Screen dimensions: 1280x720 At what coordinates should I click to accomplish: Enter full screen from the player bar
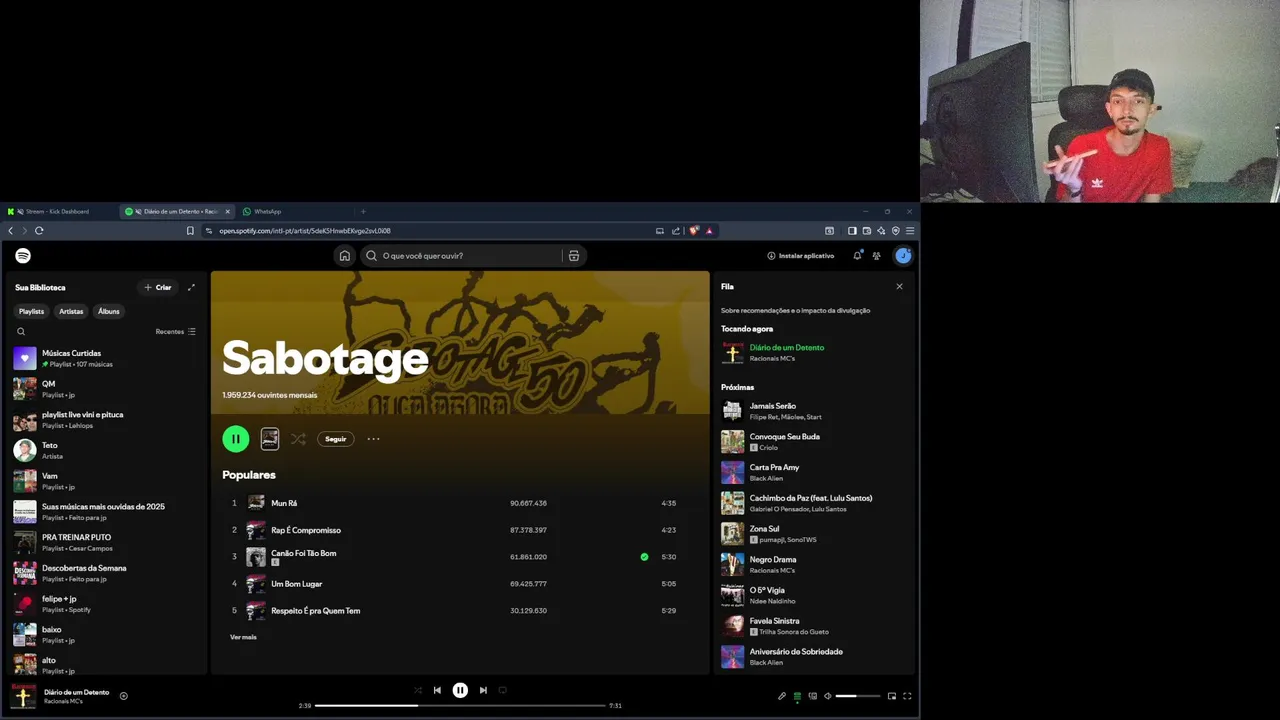pyautogui.click(x=907, y=696)
